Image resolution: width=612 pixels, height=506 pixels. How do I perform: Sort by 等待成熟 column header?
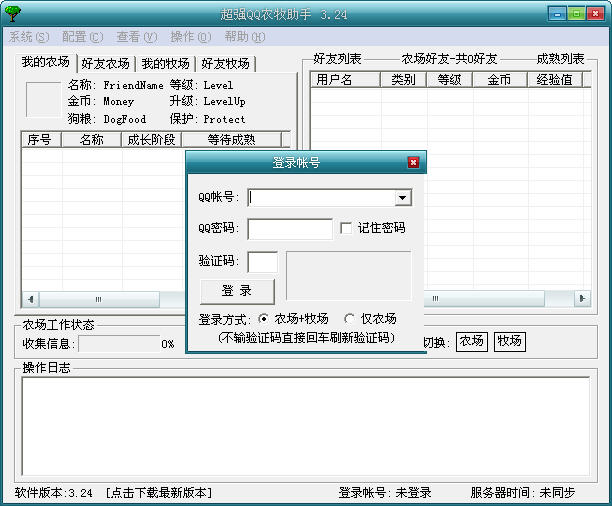coord(231,139)
